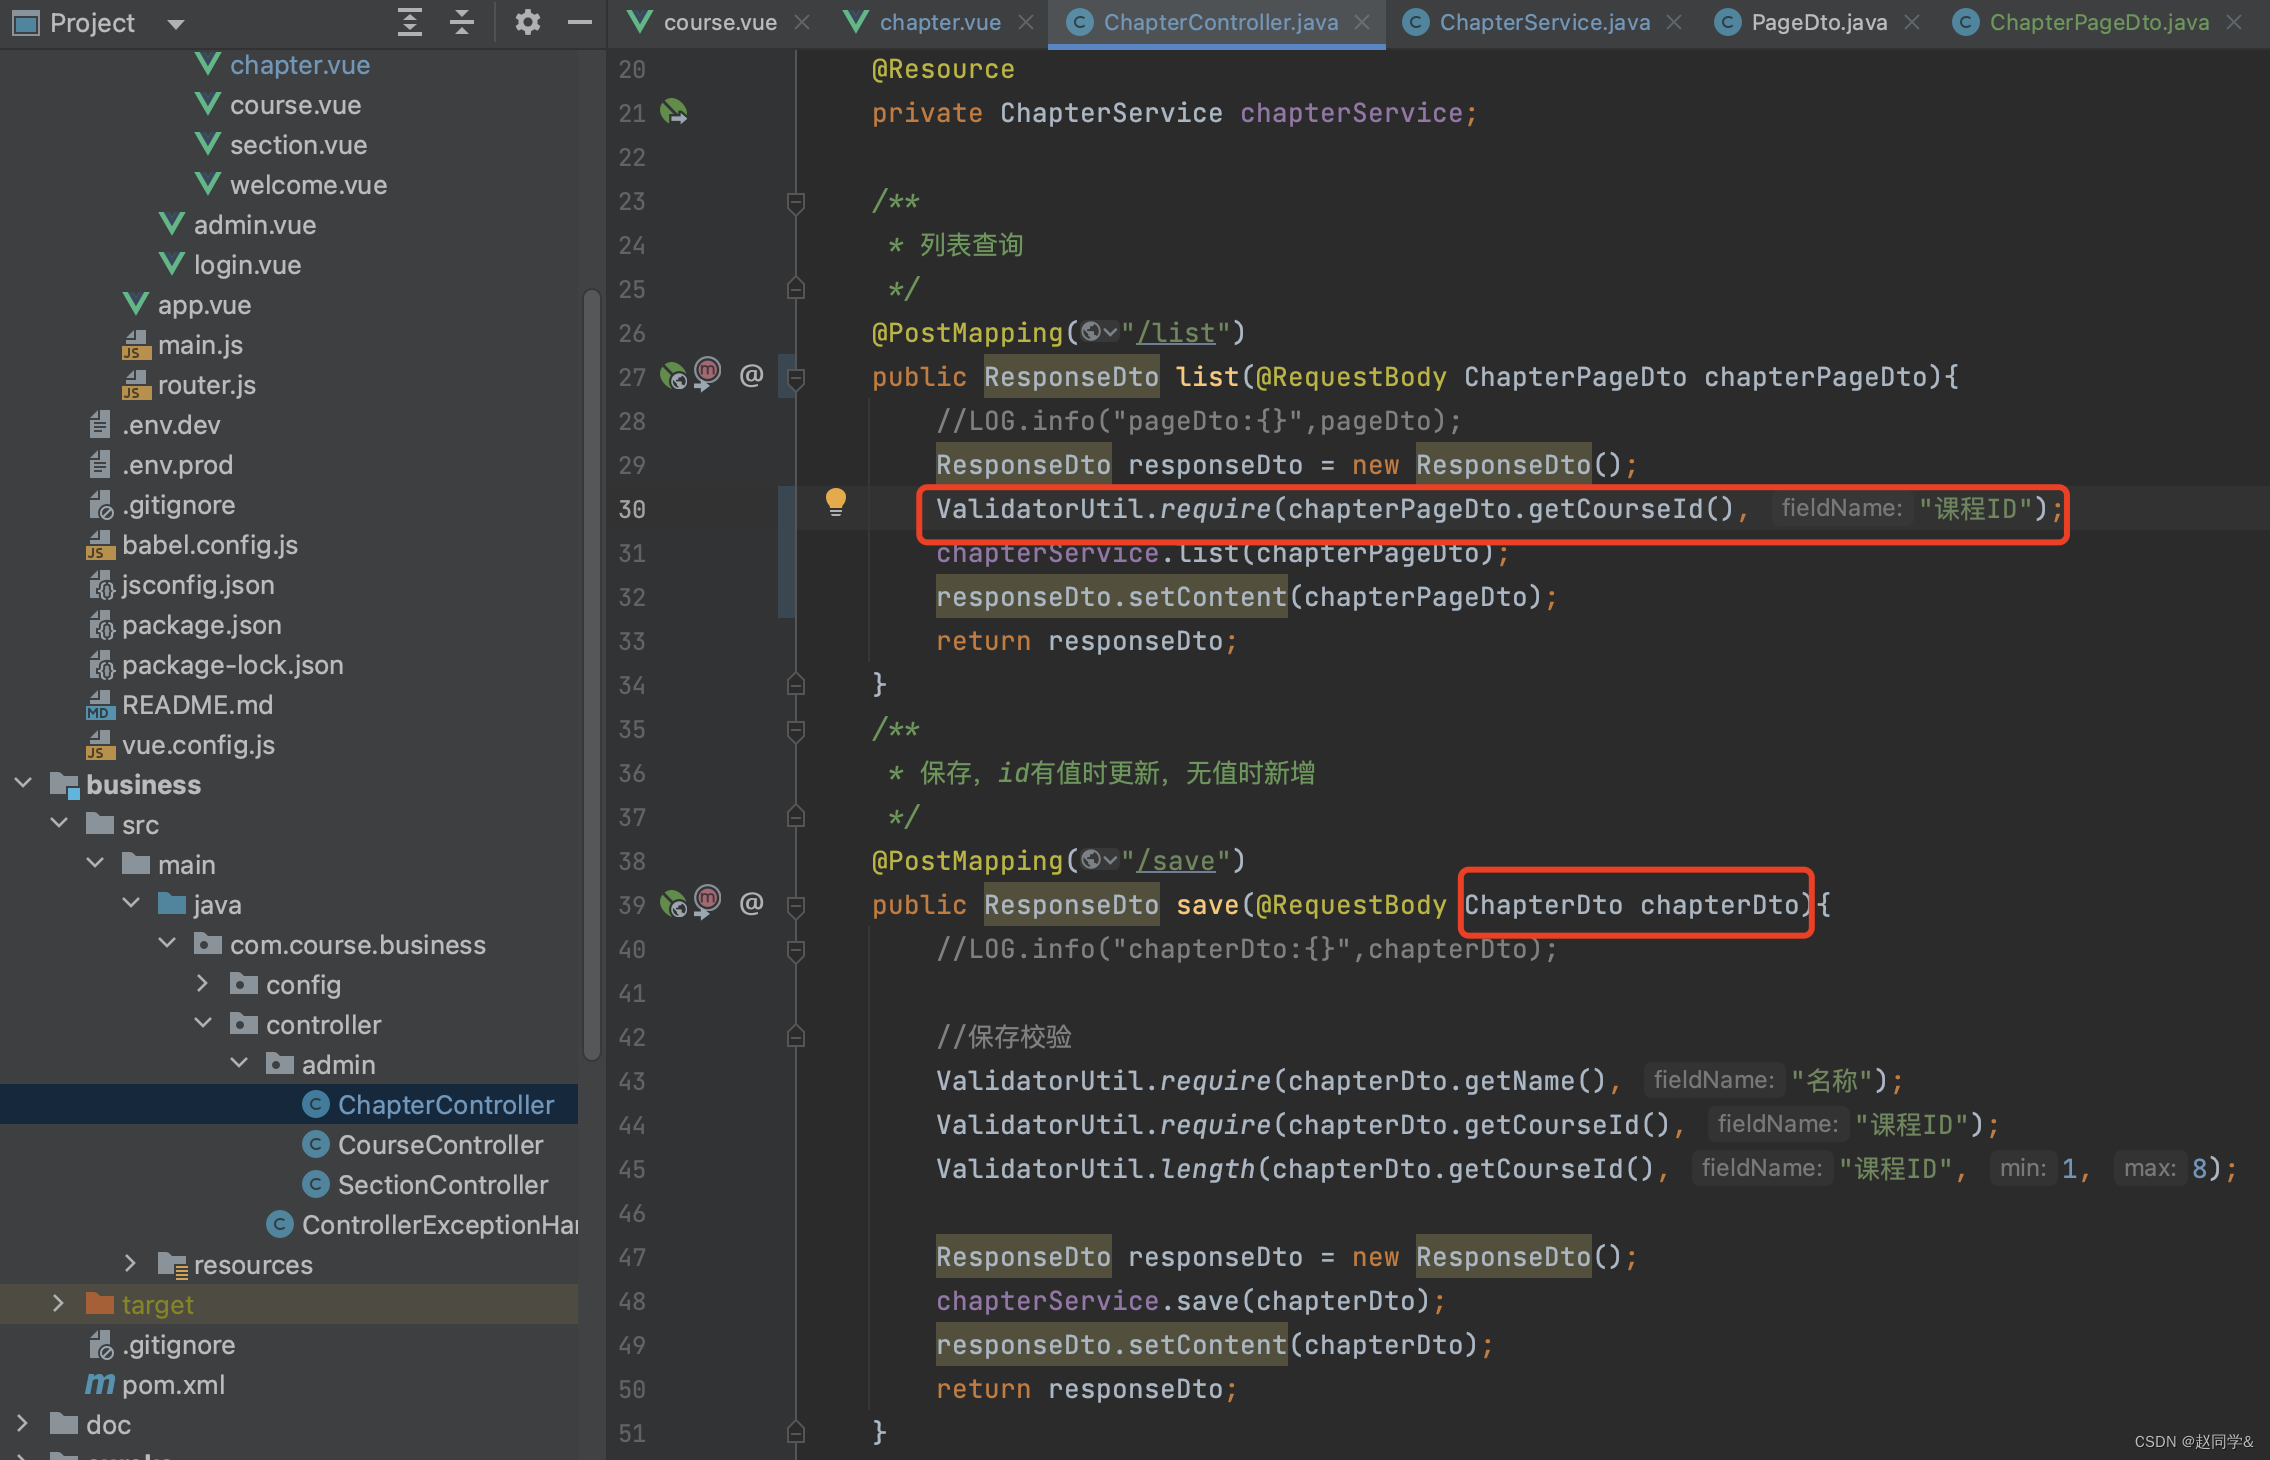
Task: Toggle fold marker at line 39 save method
Action: coord(796,906)
